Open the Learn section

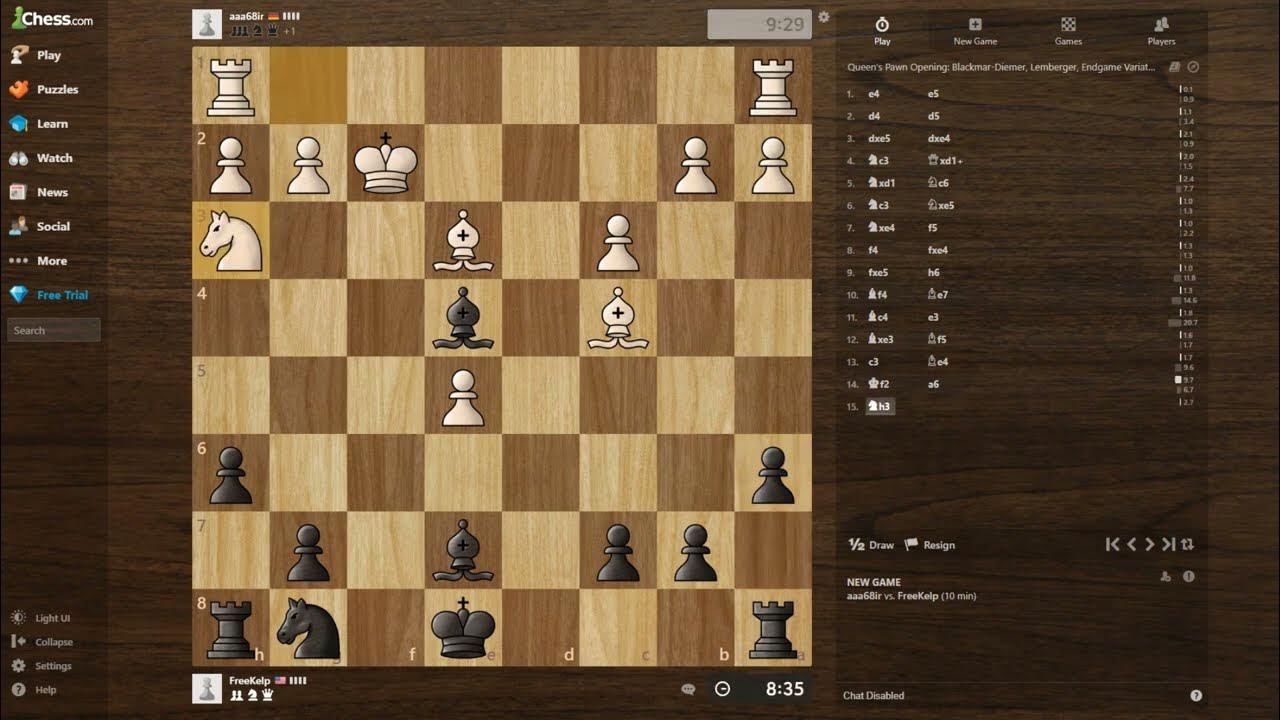point(39,124)
